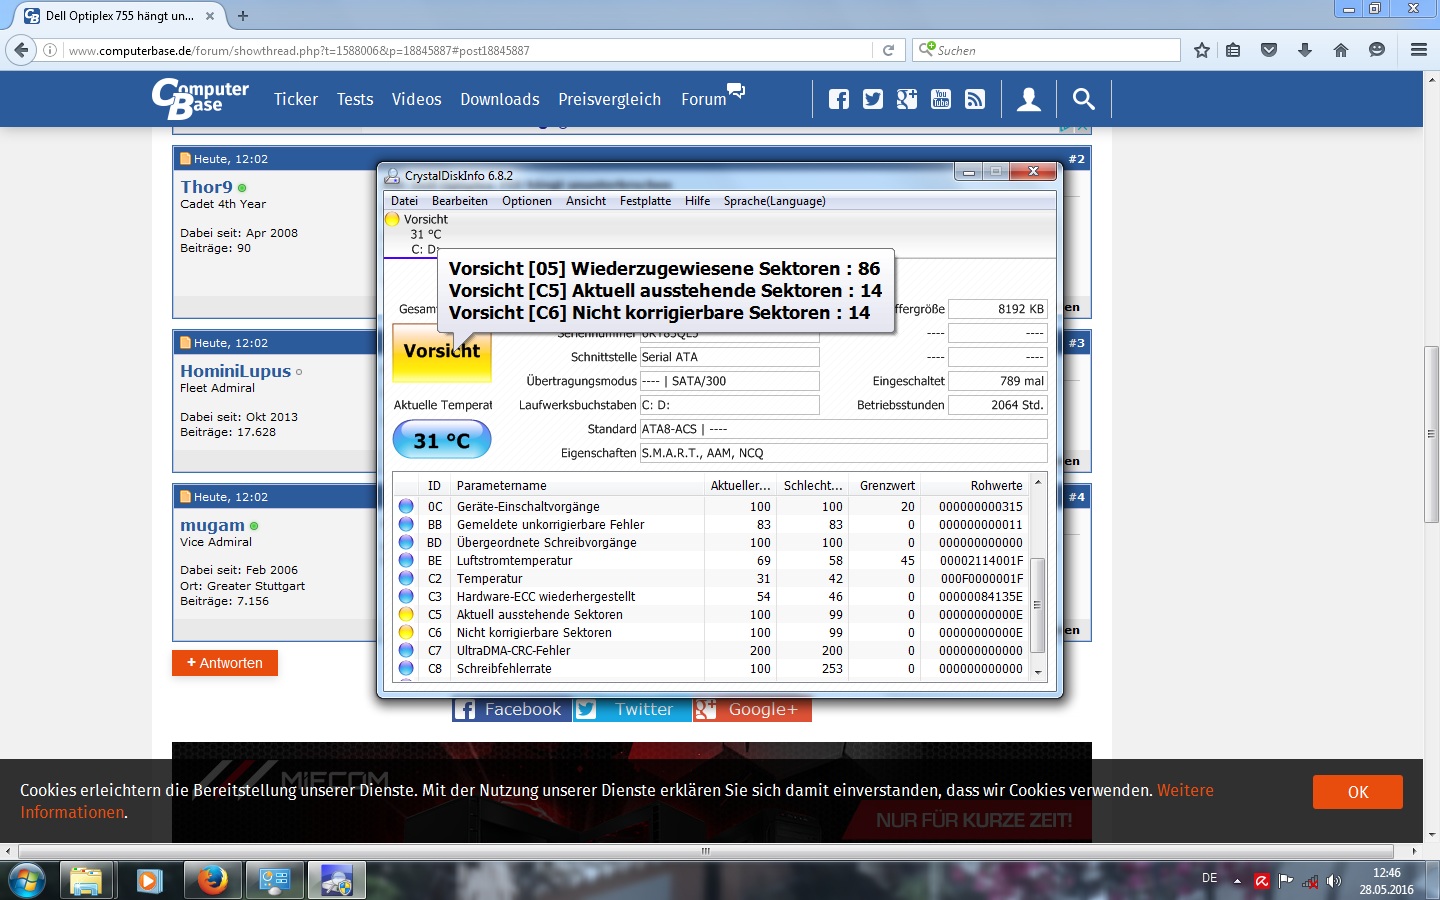Open post number #2 permalink
The height and width of the screenshot is (900, 1440).
(x=1076, y=159)
